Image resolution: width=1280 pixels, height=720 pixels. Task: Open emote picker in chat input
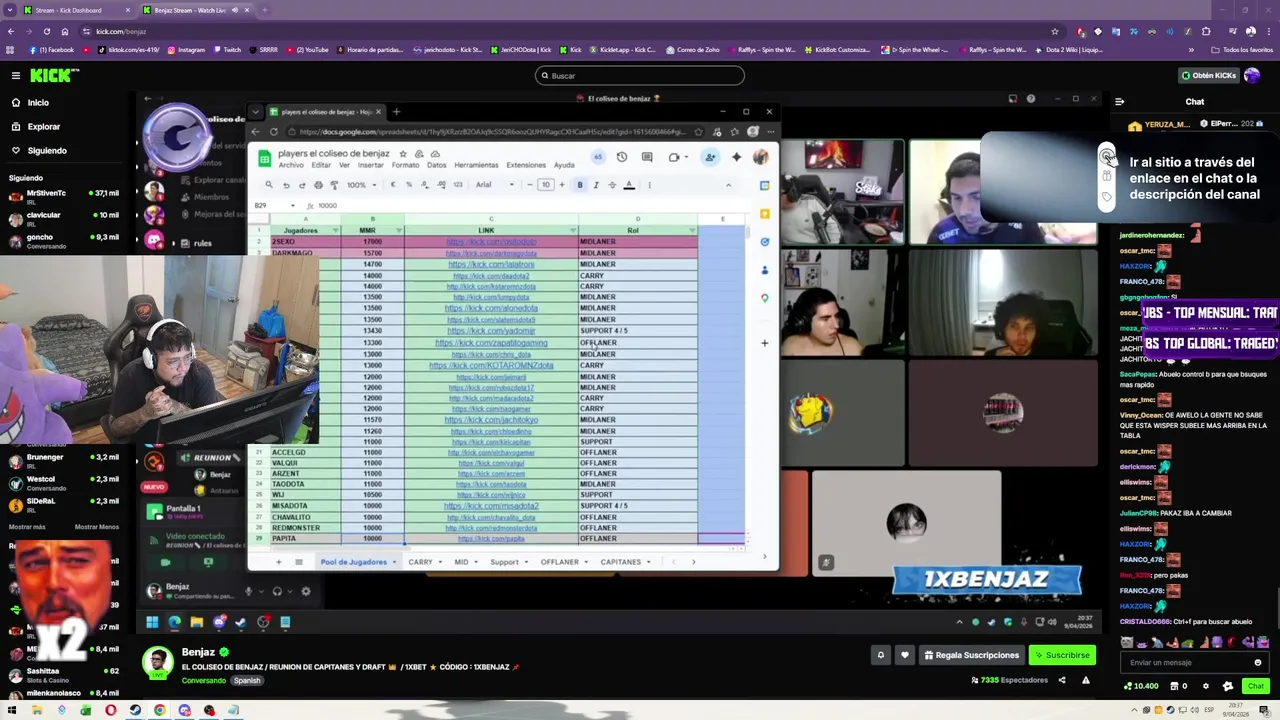coord(1258,662)
